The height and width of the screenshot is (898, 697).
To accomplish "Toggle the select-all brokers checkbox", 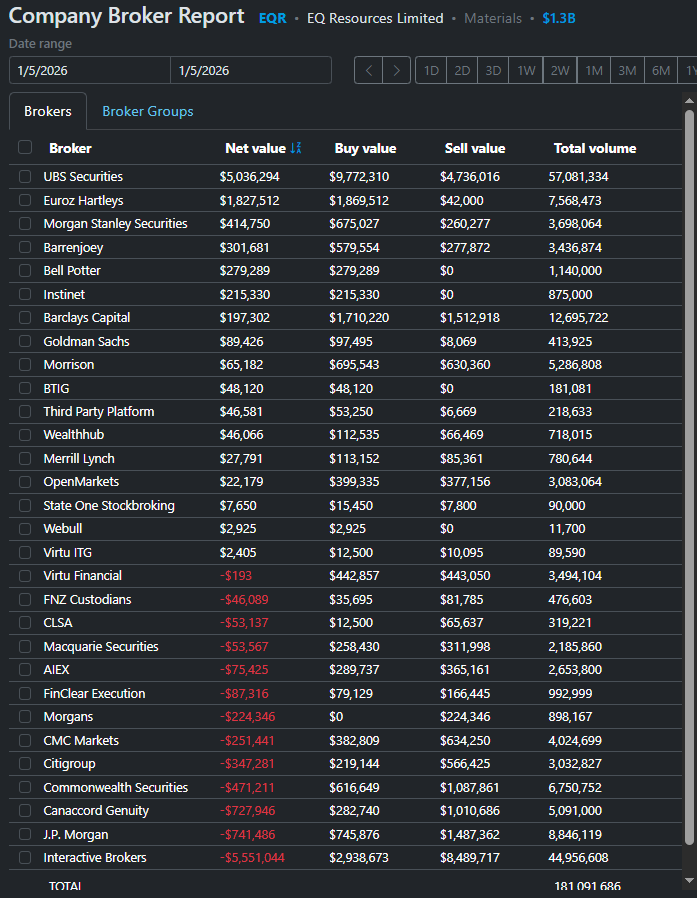I will pos(25,147).
